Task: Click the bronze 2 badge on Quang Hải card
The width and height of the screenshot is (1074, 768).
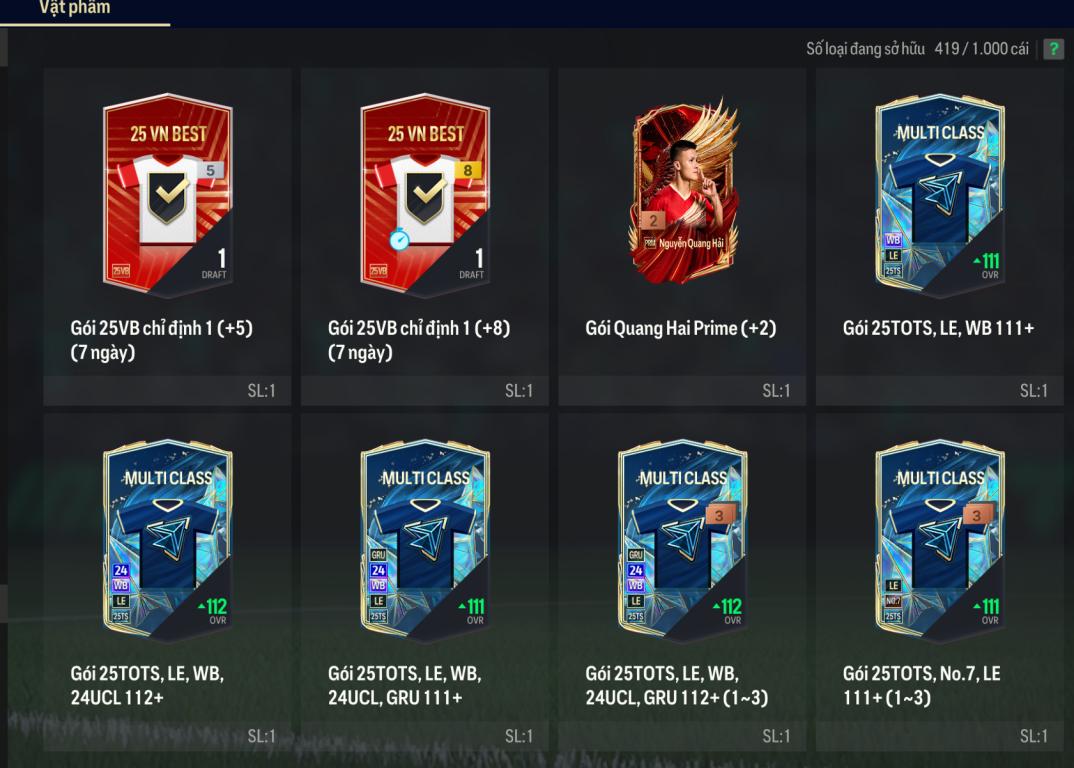Action: coord(653,220)
